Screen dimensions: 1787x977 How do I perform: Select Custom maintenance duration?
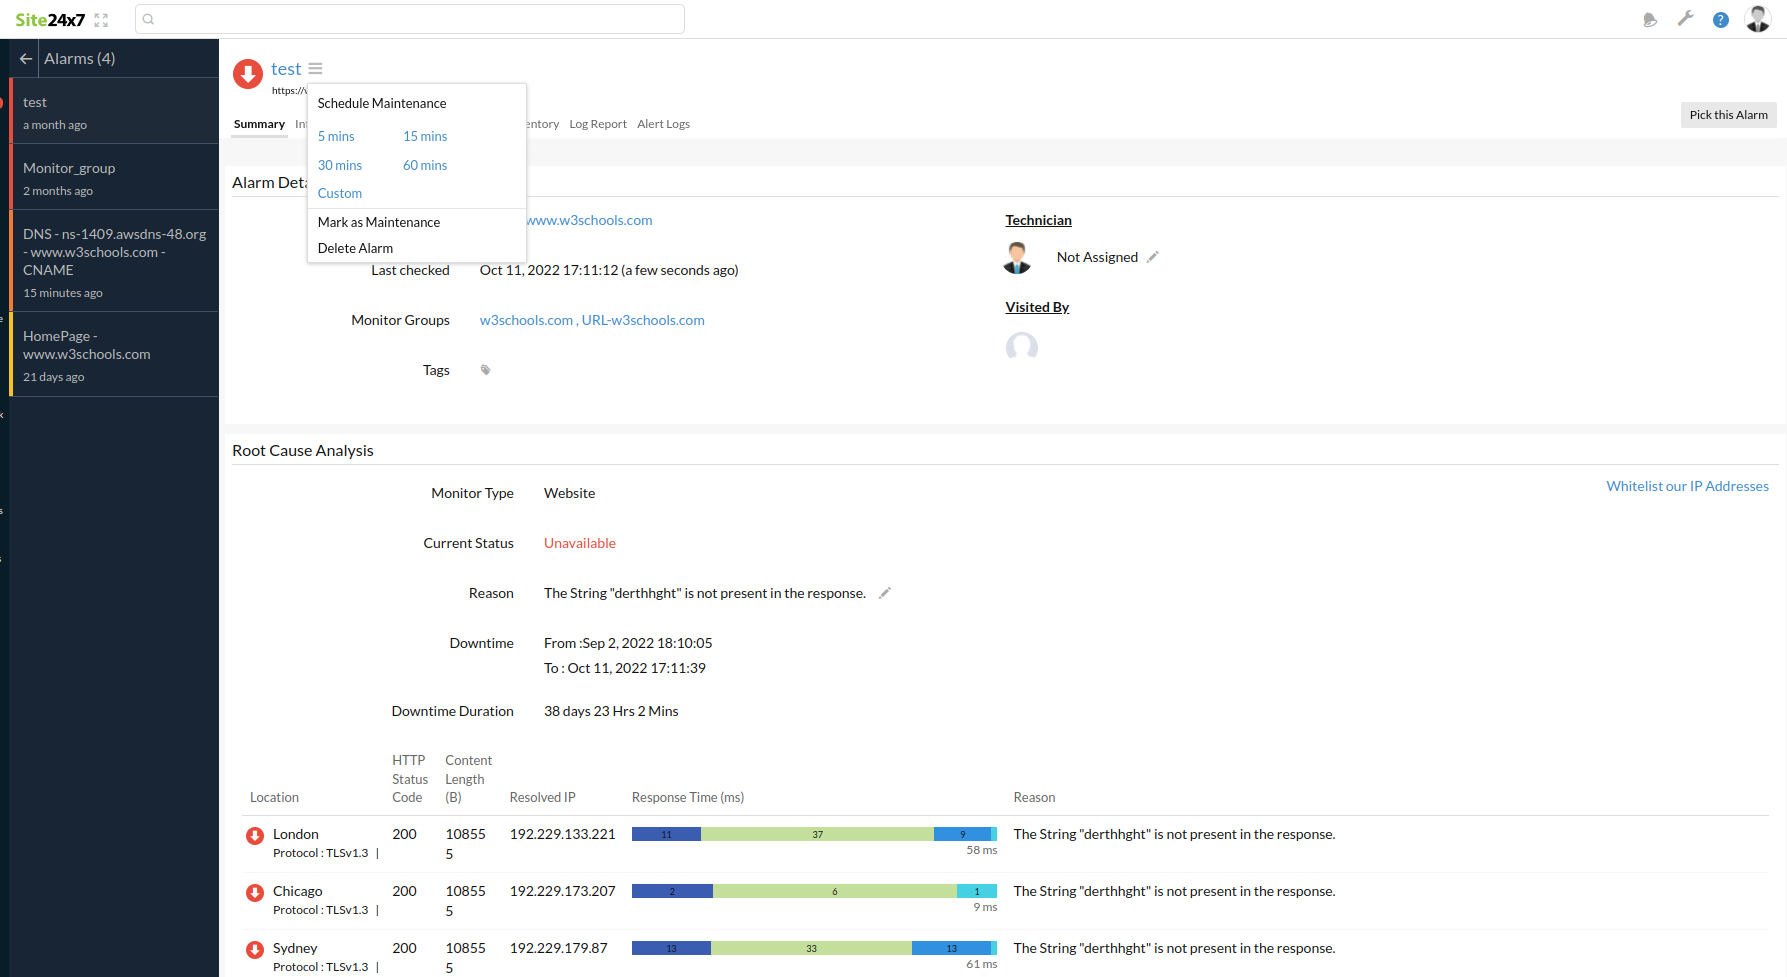(x=340, y=193)
